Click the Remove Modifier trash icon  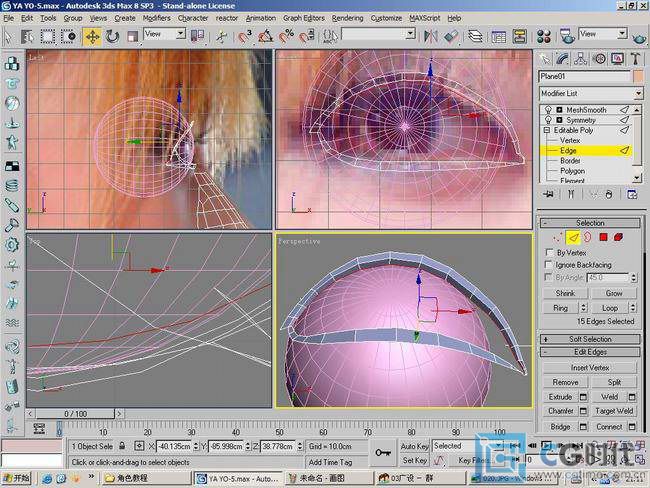pos(609,194)
